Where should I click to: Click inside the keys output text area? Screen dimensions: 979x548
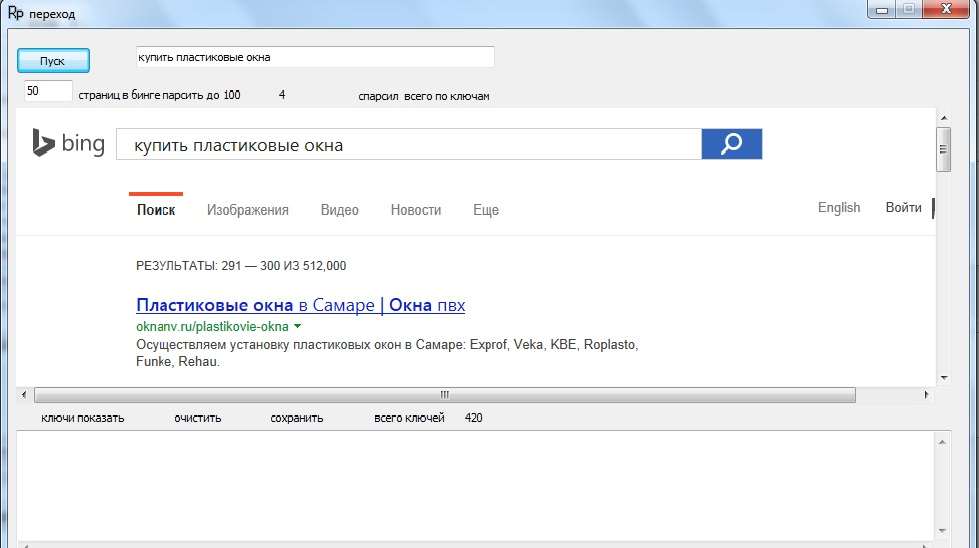(x=475, y=486)
